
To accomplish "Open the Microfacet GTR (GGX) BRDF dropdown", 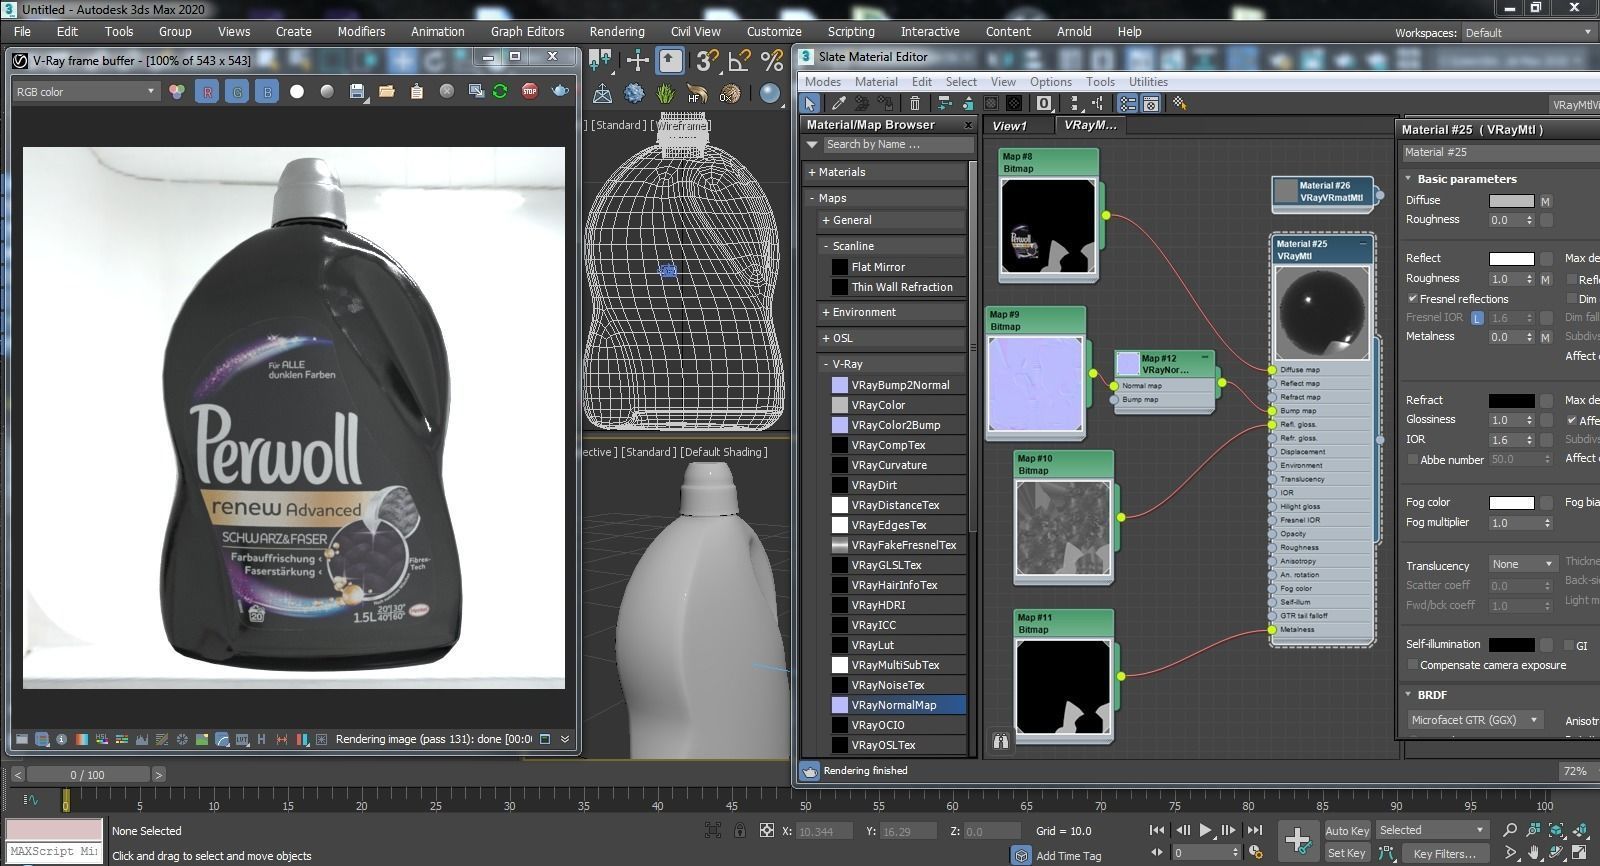I will click(1474, 719).
